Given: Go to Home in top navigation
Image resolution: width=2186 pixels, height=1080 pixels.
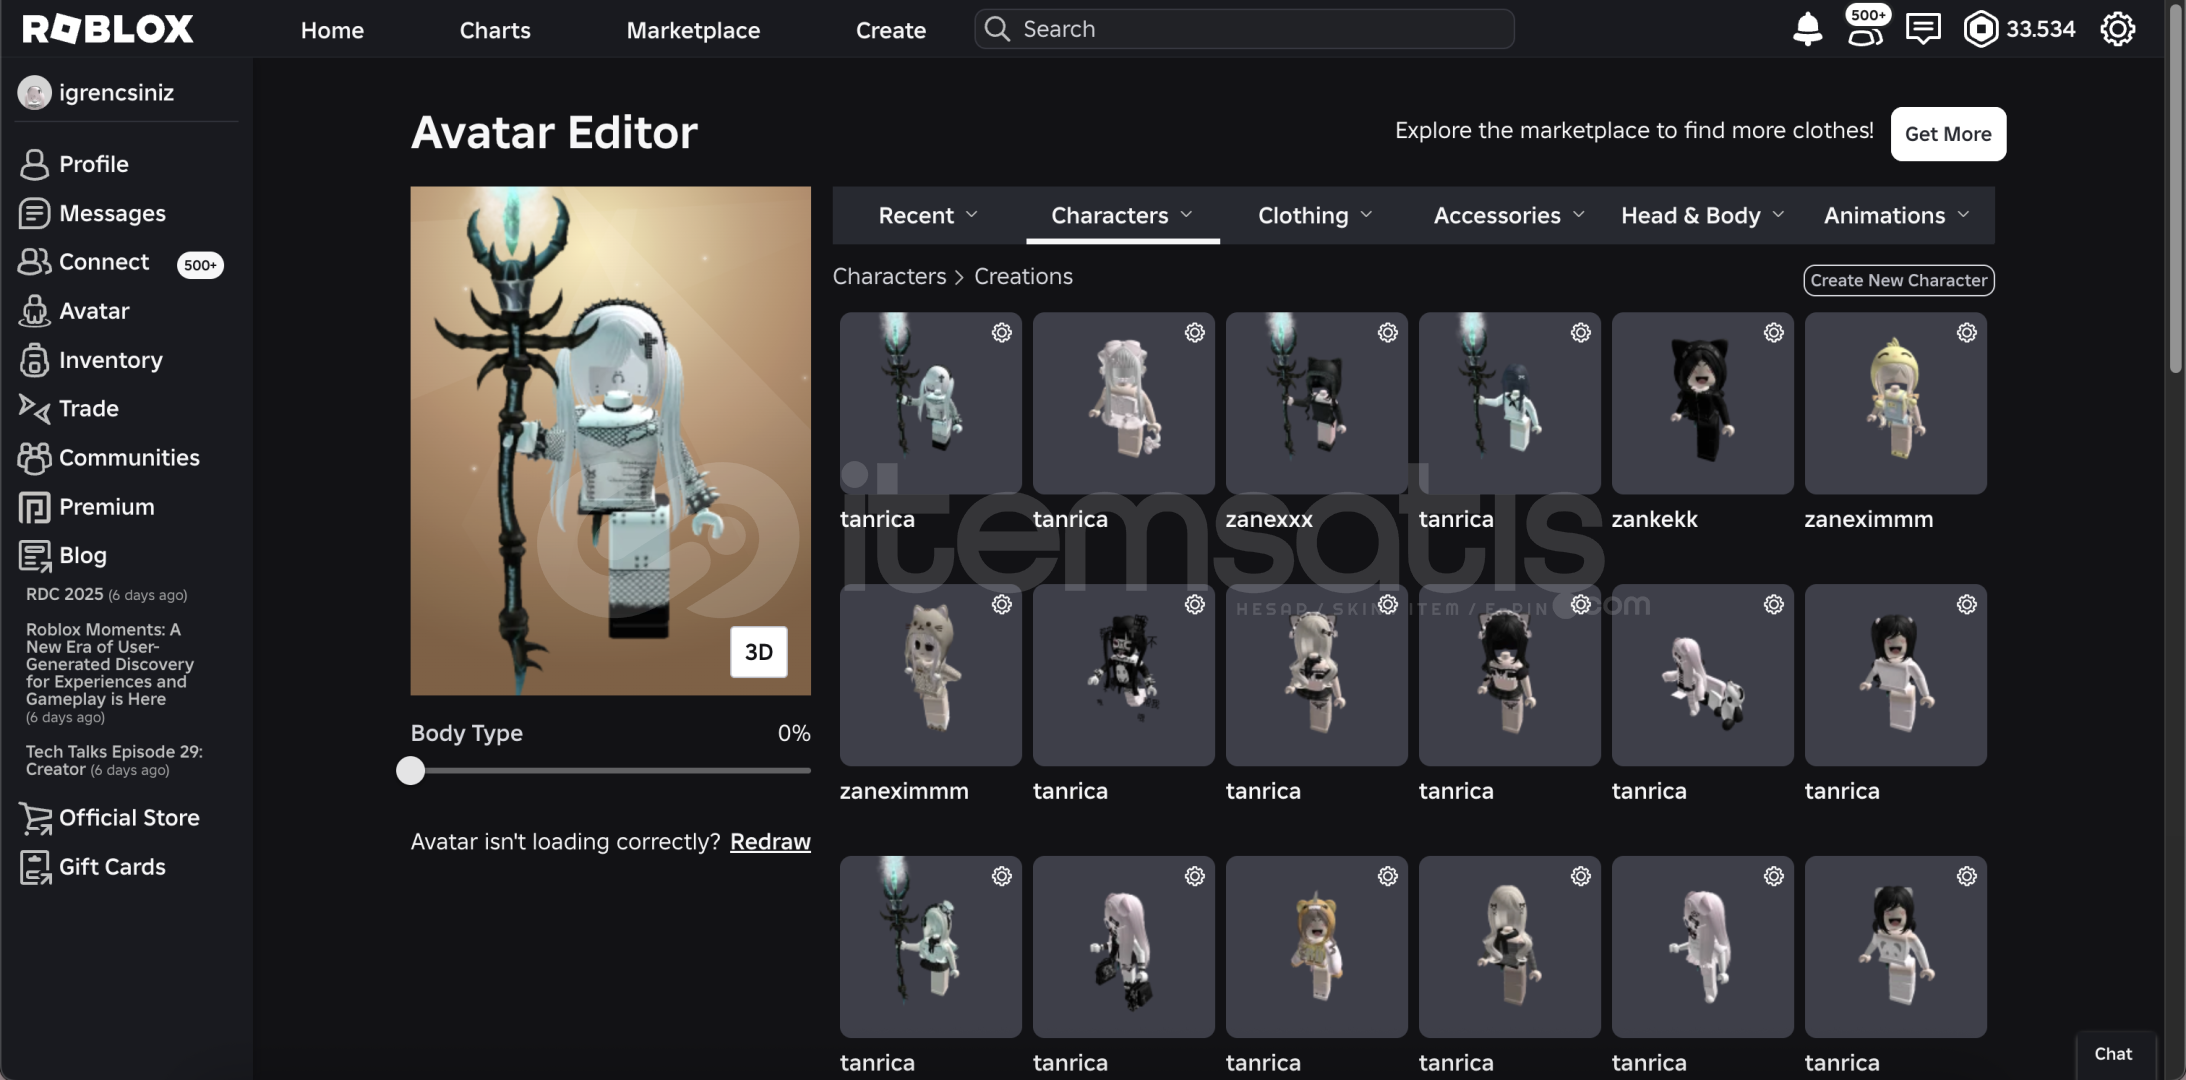Looking at the screenshot, I should click(332, 30).
